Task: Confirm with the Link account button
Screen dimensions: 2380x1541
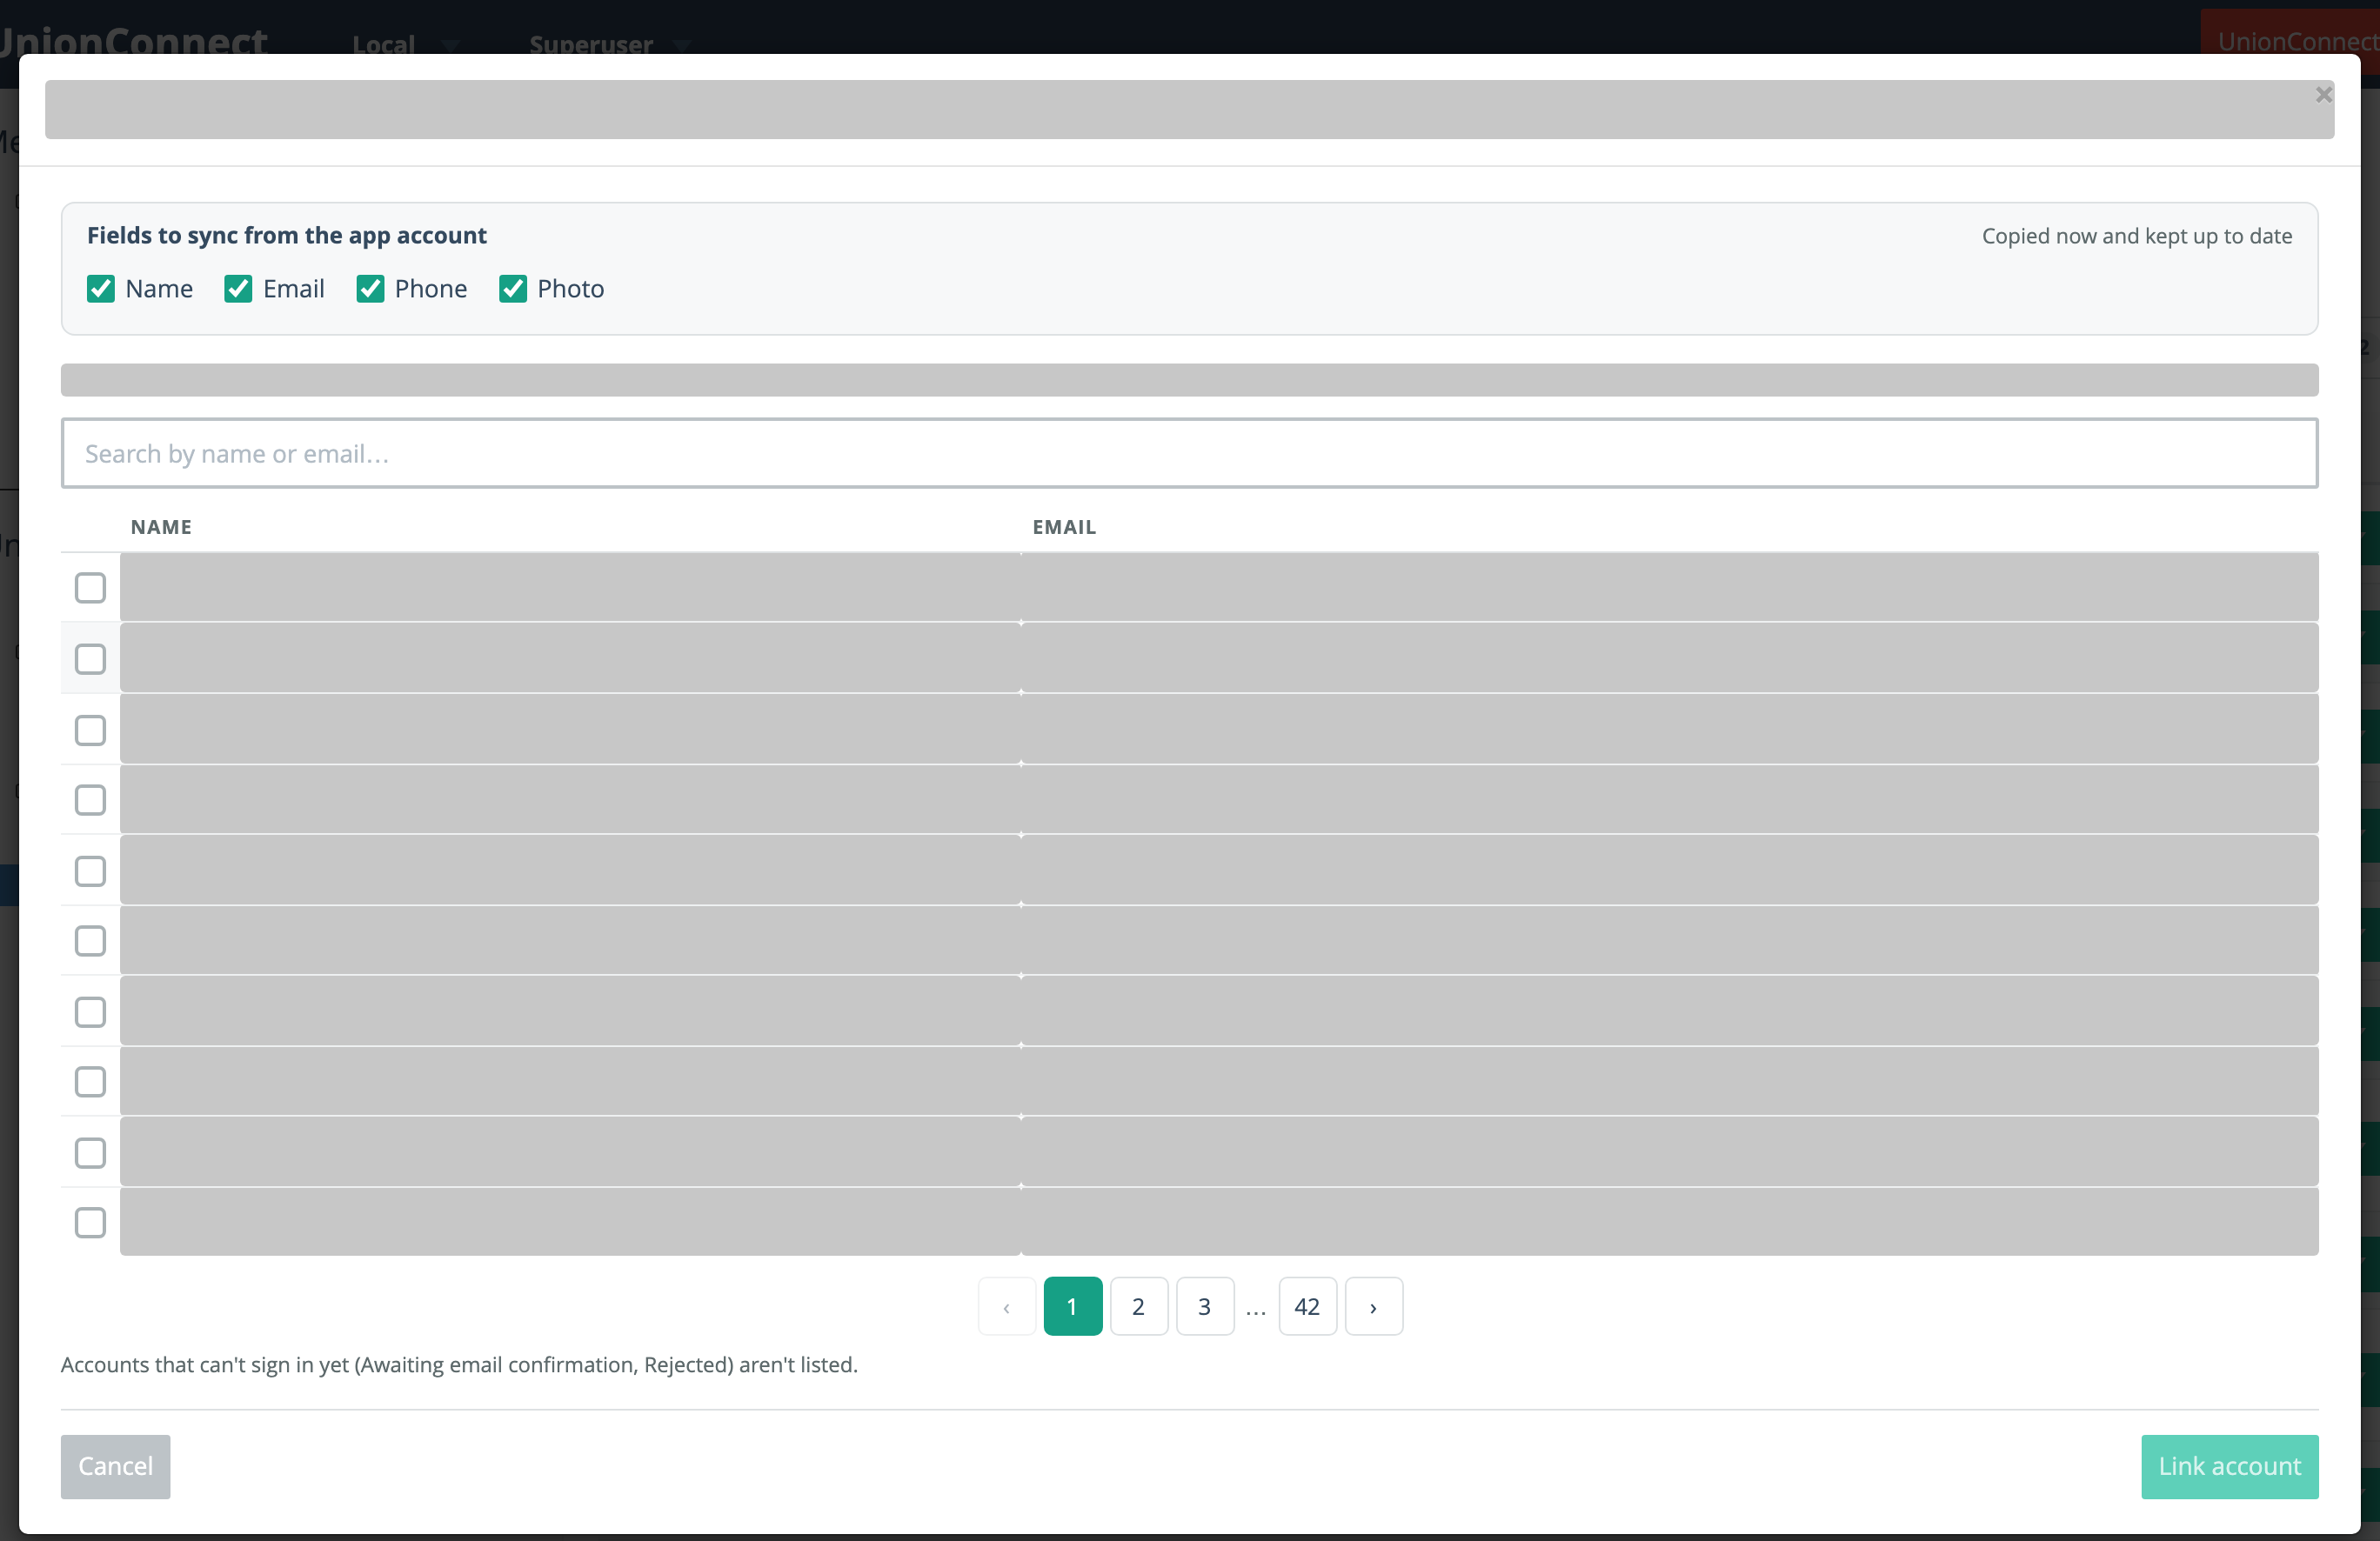Action: pos(2229,1466)
